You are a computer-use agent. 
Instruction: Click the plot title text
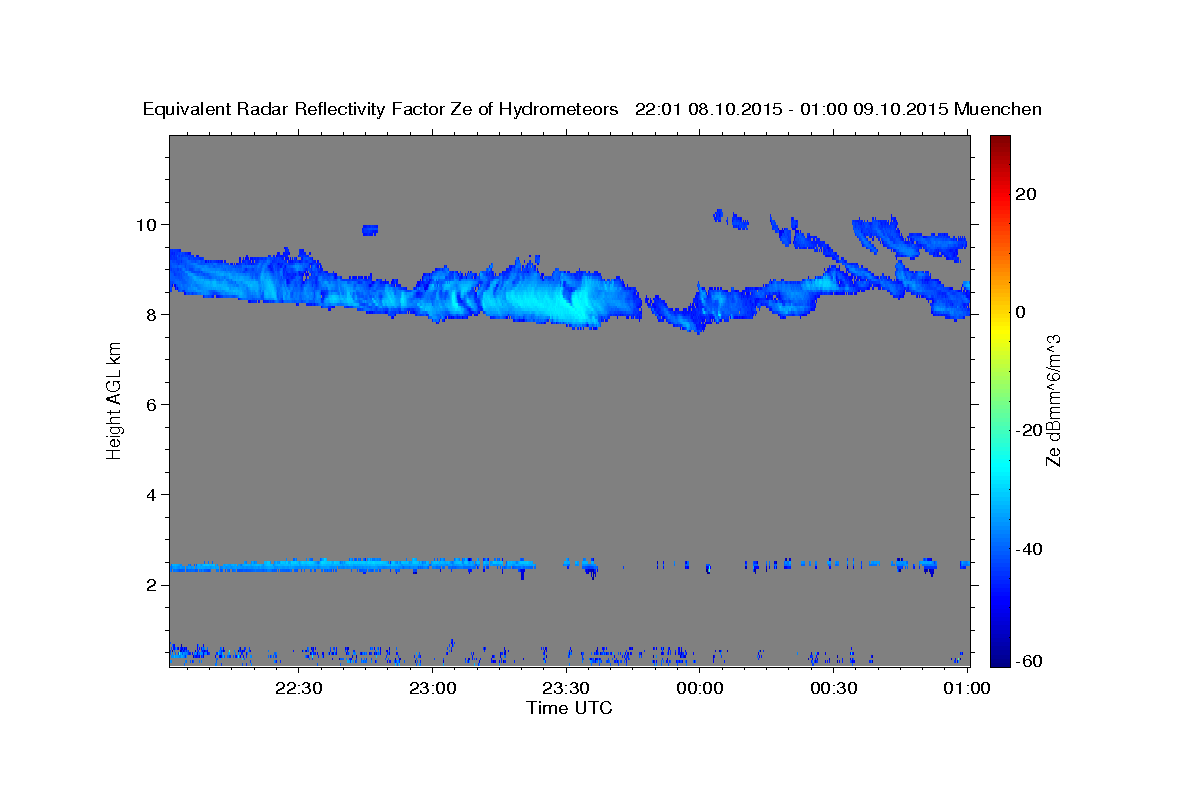(x=592, y=109)
